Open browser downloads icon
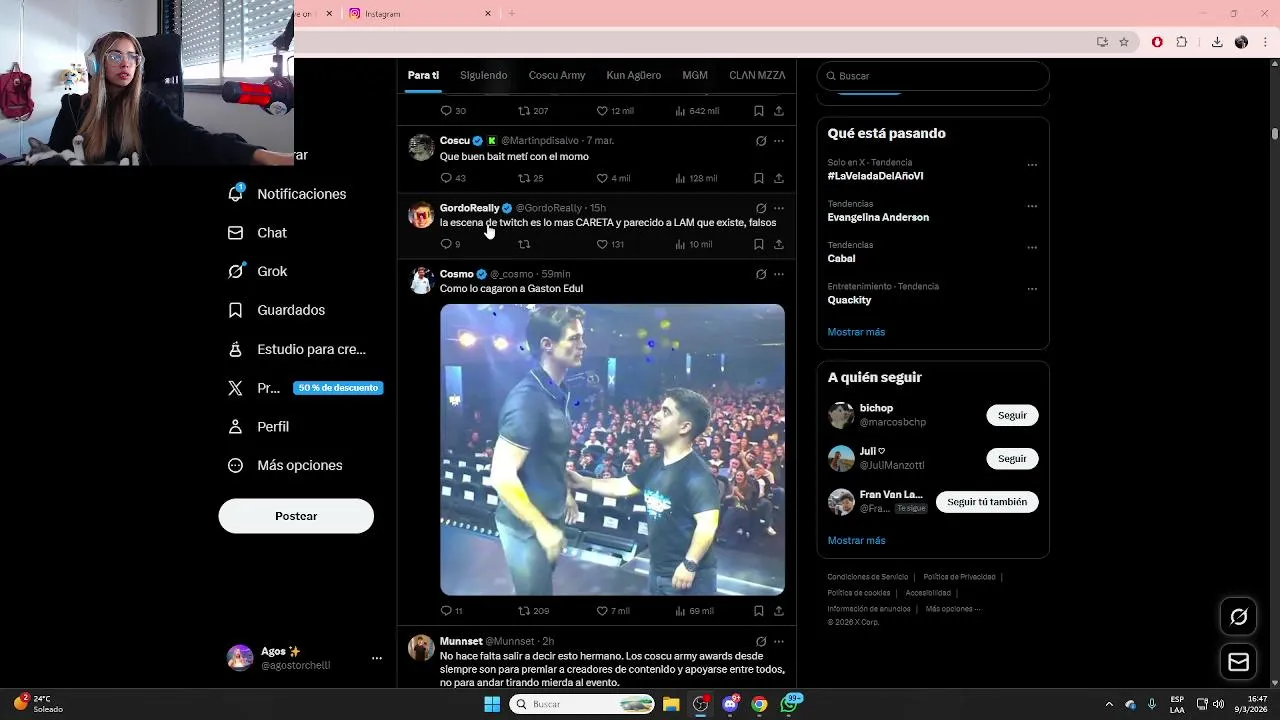 coord(1217,42)
